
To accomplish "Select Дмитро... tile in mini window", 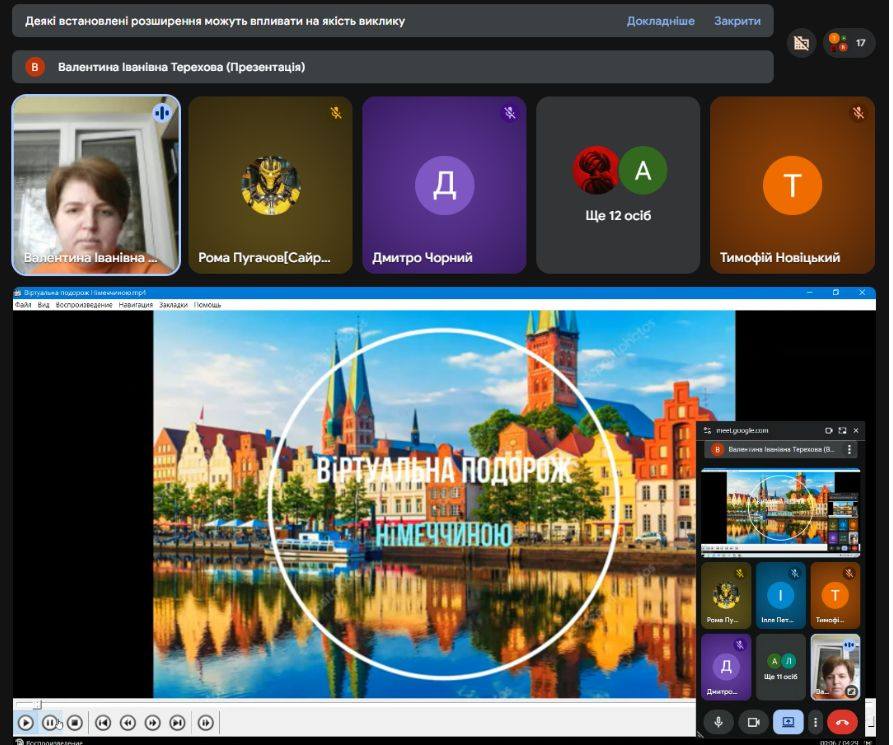I will coord(726,667).
